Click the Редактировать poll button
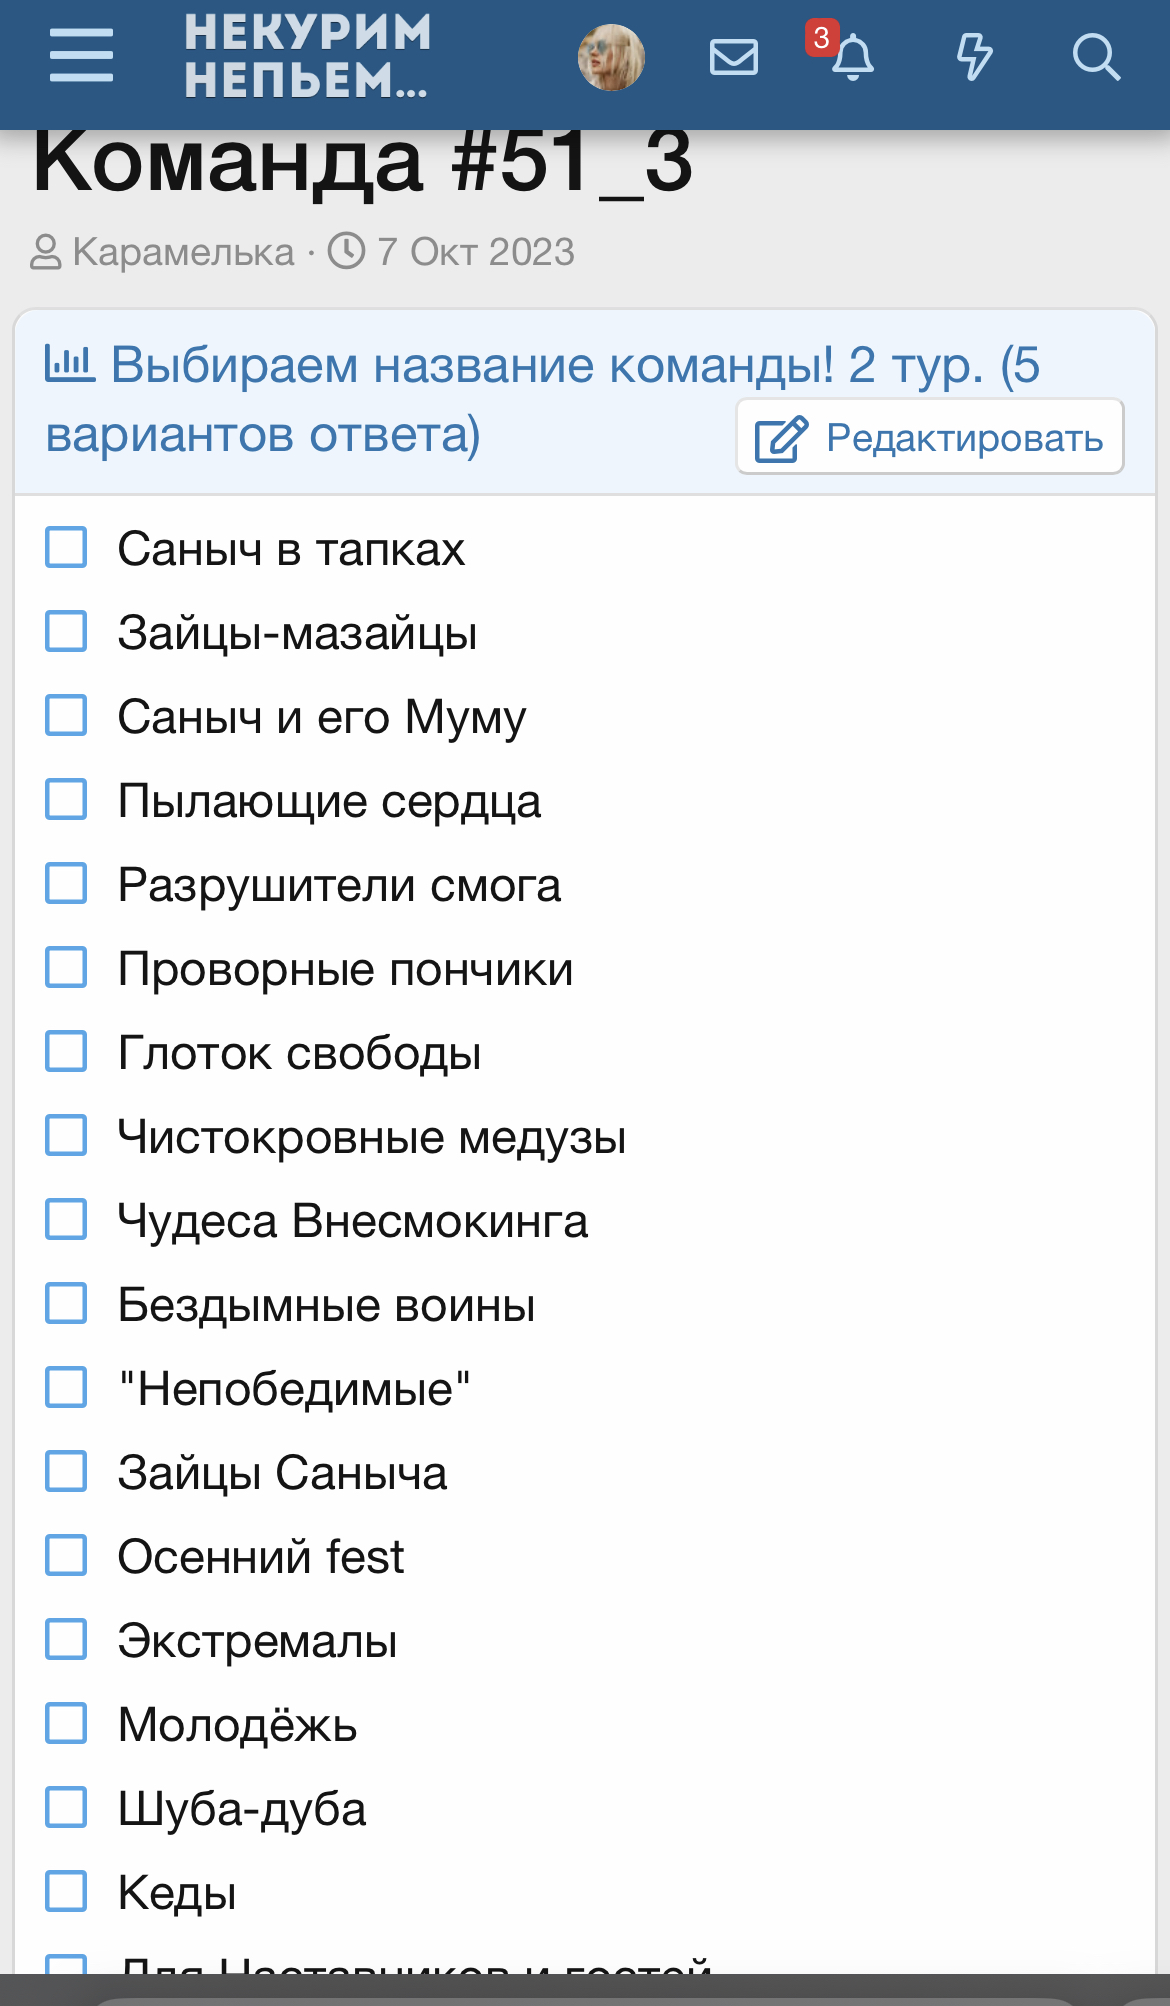1170x2006 pixels. coord(930,438)
